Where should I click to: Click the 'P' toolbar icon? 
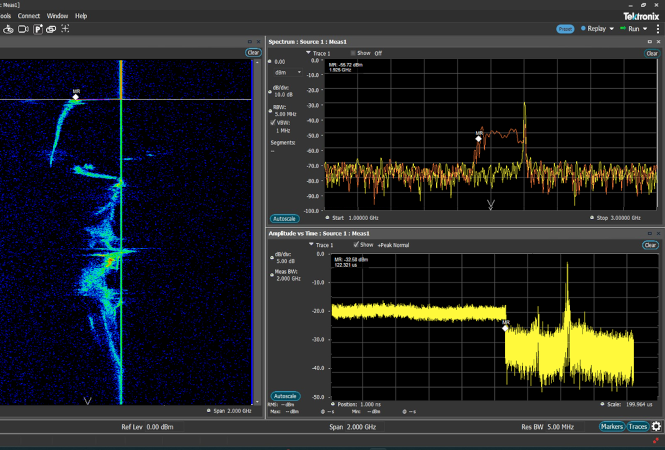pos(38,29)
